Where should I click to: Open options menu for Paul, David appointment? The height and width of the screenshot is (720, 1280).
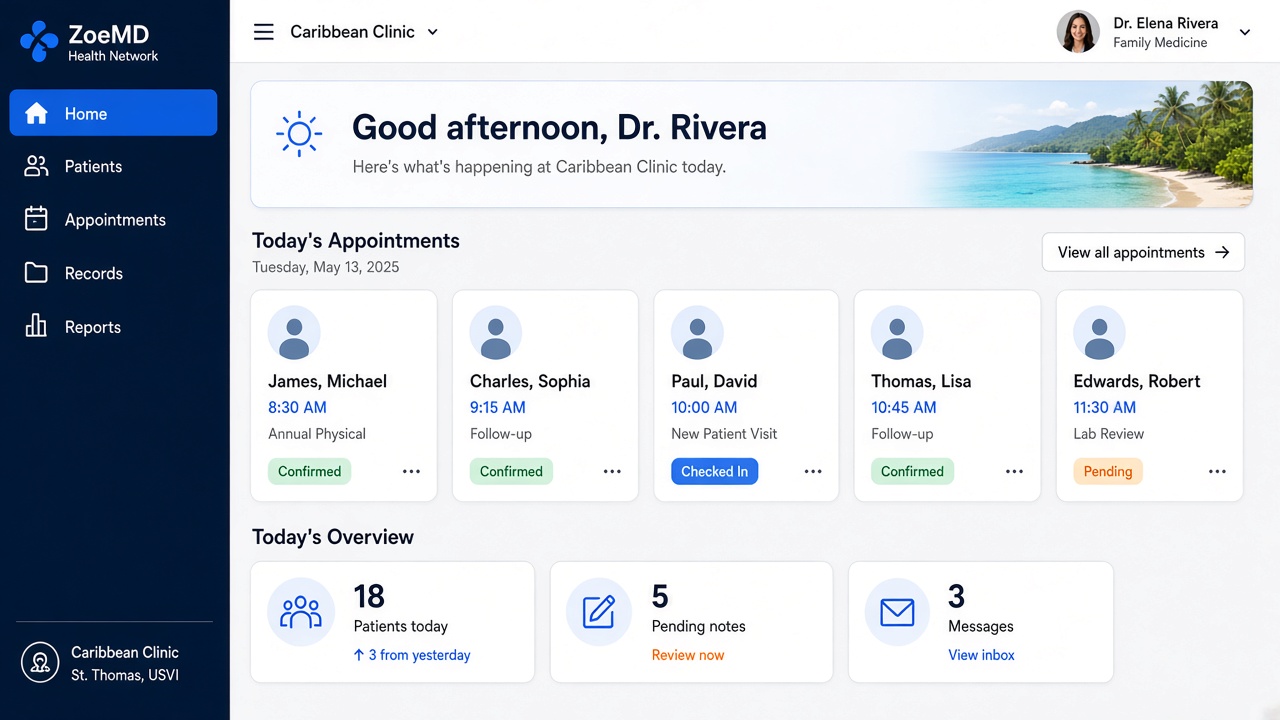click(x=813, y=472)
